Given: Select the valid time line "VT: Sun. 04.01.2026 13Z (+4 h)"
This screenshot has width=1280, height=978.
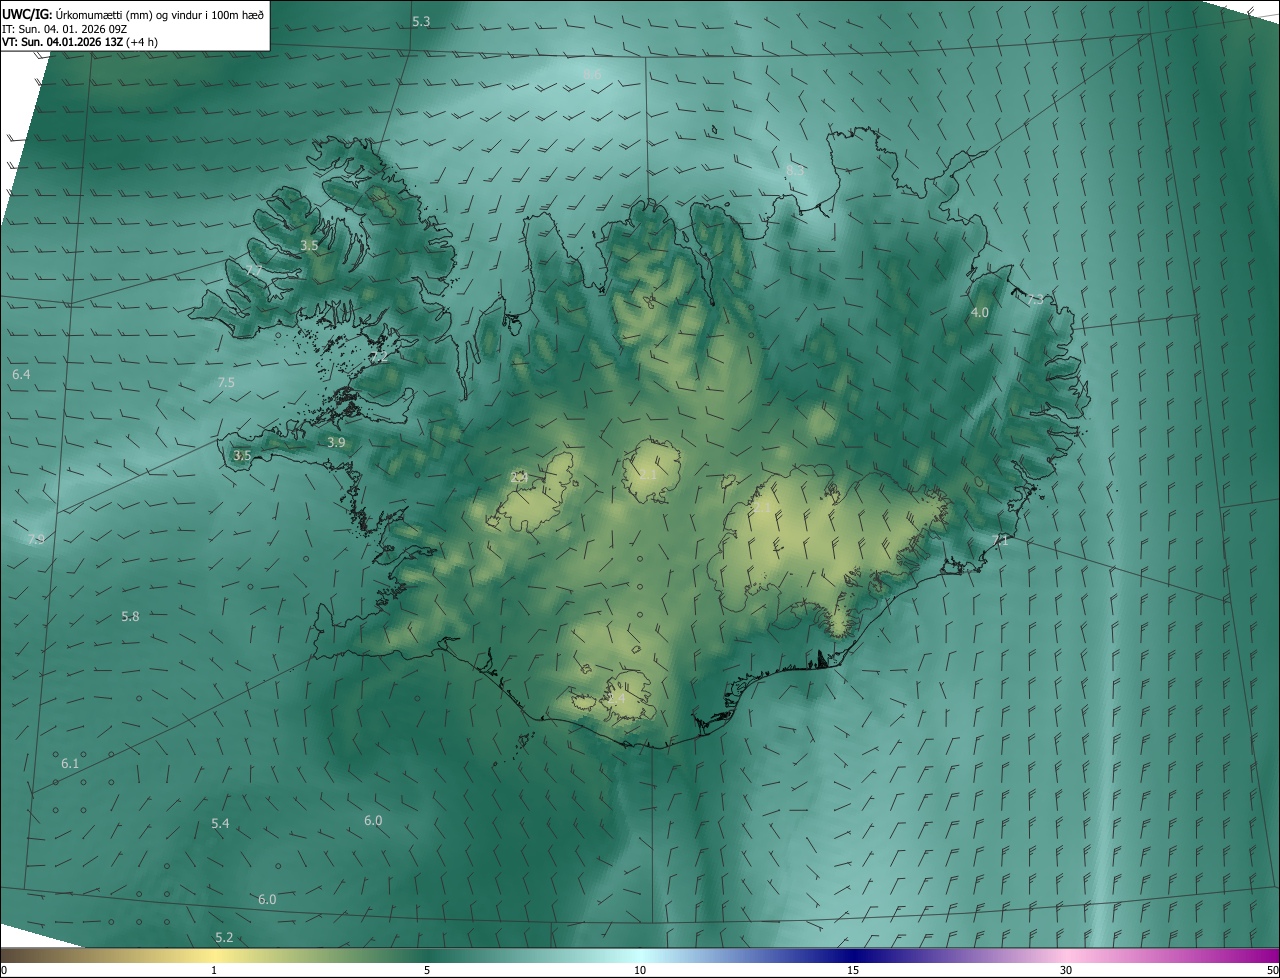Looking at the screenshot, I should [x=80, y=42].
